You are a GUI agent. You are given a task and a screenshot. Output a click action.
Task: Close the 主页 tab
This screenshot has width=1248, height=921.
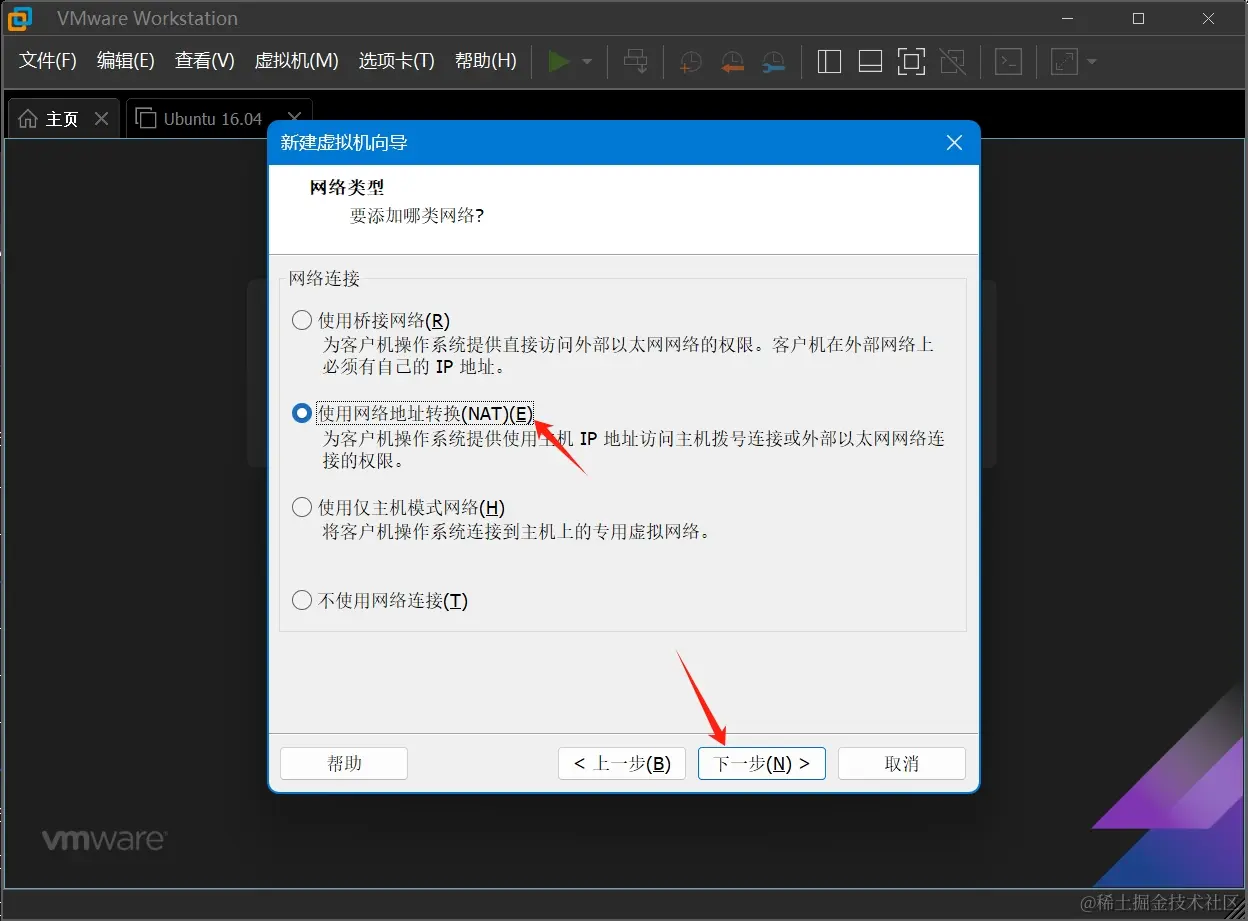point(101,119)
